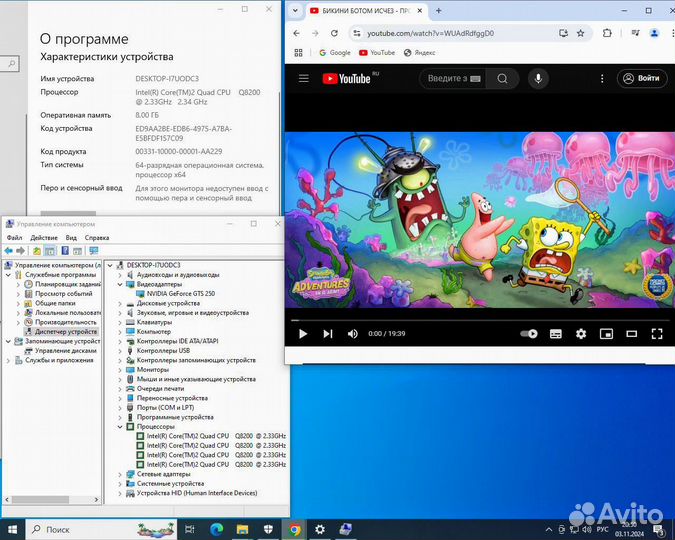Open File Explorer from taskbar
The width and height of the screenshot is (675, 540).
[x=242, y=529]
